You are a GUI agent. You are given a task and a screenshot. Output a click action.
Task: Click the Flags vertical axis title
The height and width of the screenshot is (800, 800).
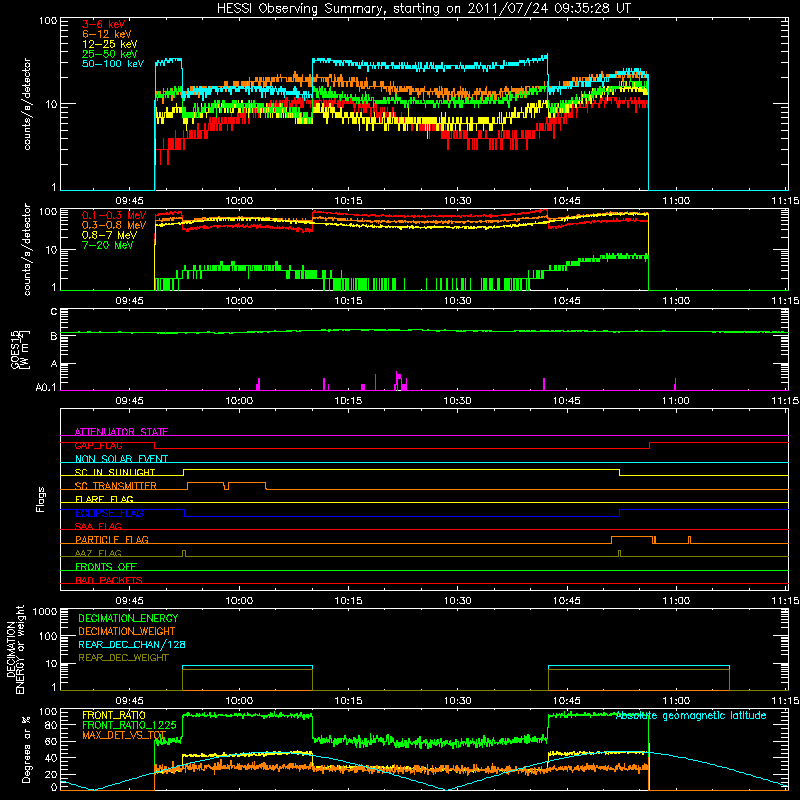point(41,499)
